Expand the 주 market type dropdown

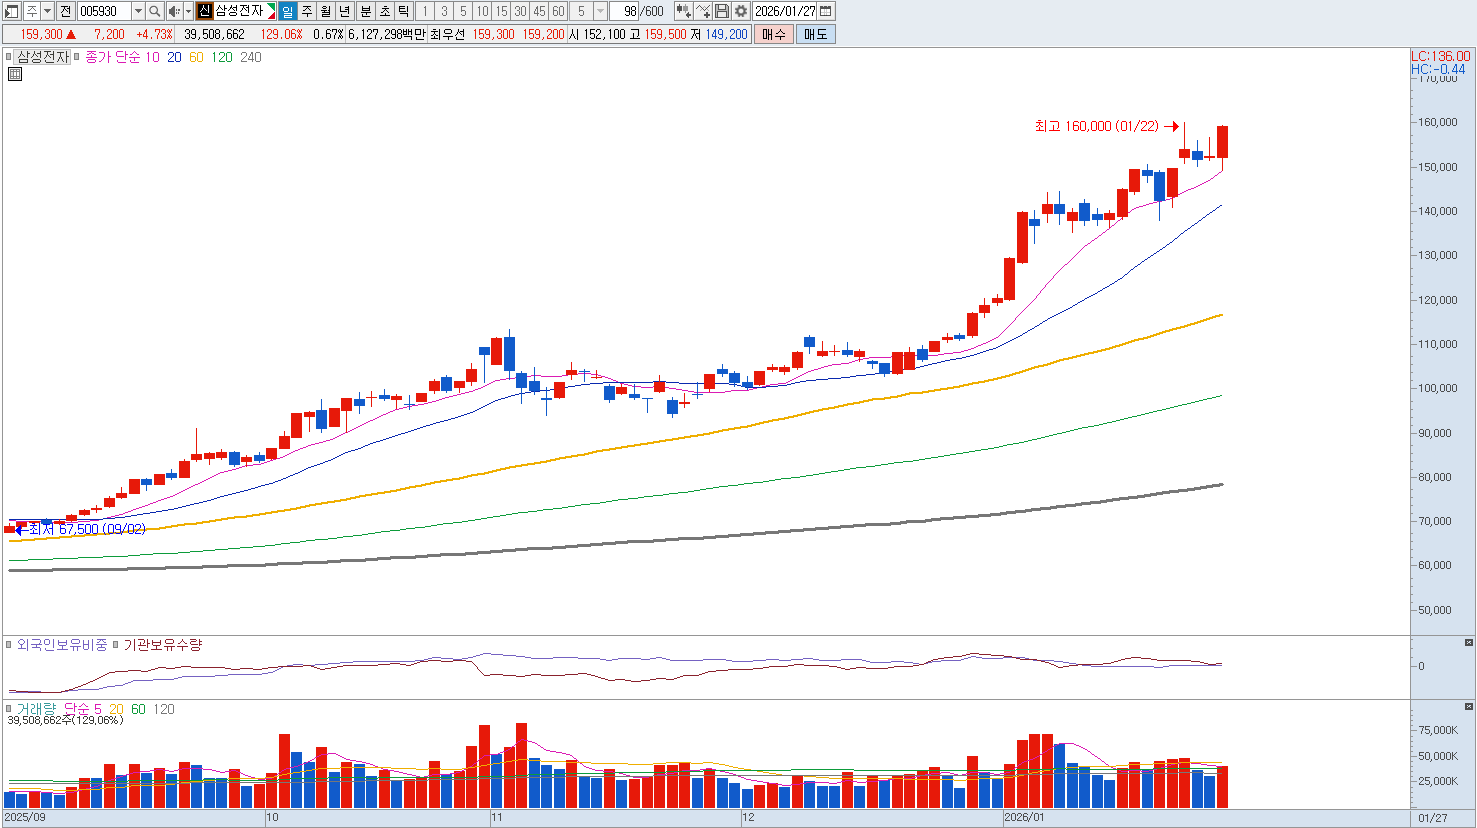47,11
